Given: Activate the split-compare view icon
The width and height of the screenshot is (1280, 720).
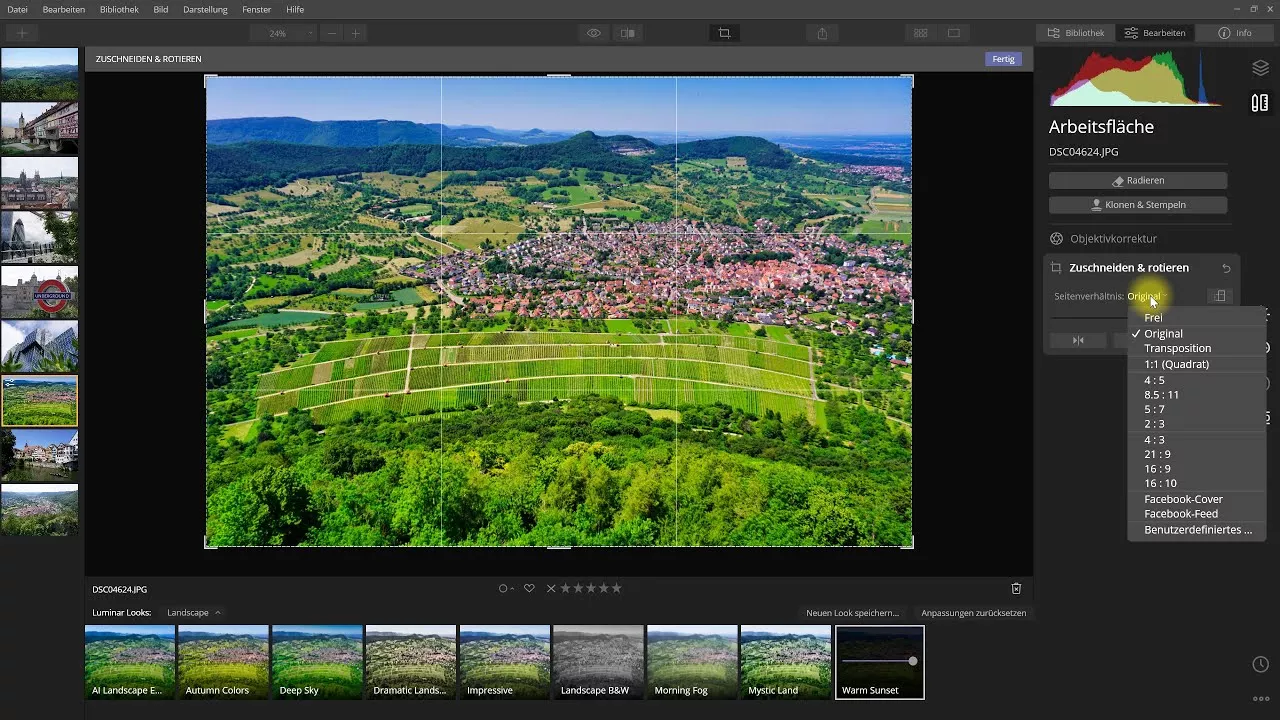Looking at the screenshot, I should (x=628, y=33).
